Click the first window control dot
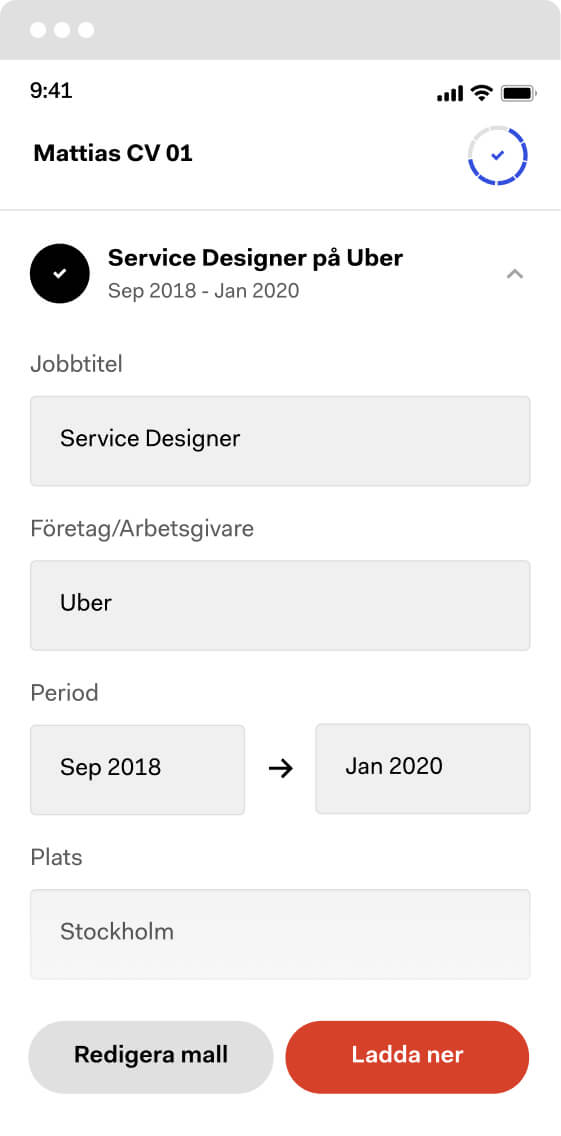Image resolution: width=561 pixels, height=1136 pixels. pos(38,30)
